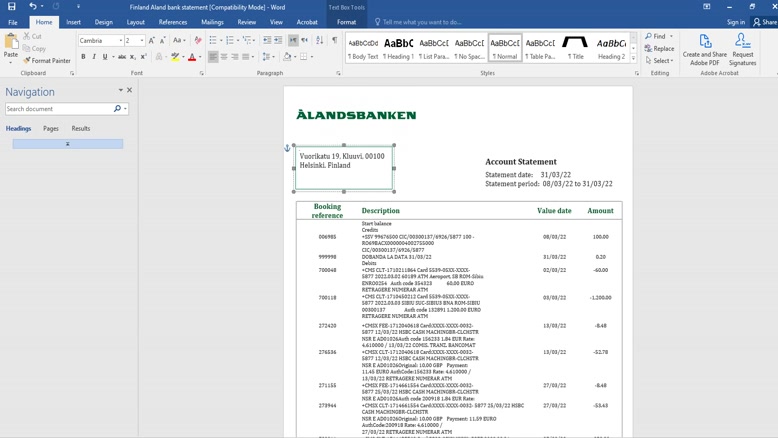
Task: Open the Cambria font name dropdown
Action: click(x=121, y=41)
